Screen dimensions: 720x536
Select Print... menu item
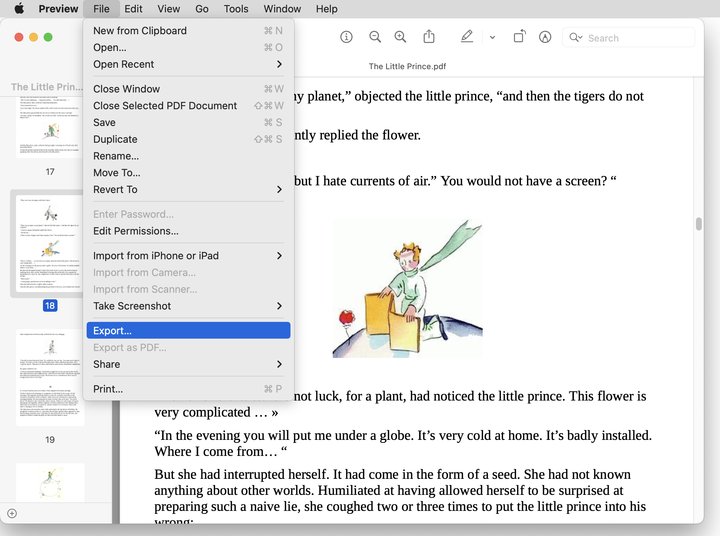pyautogui.click(x=188, y=389)
